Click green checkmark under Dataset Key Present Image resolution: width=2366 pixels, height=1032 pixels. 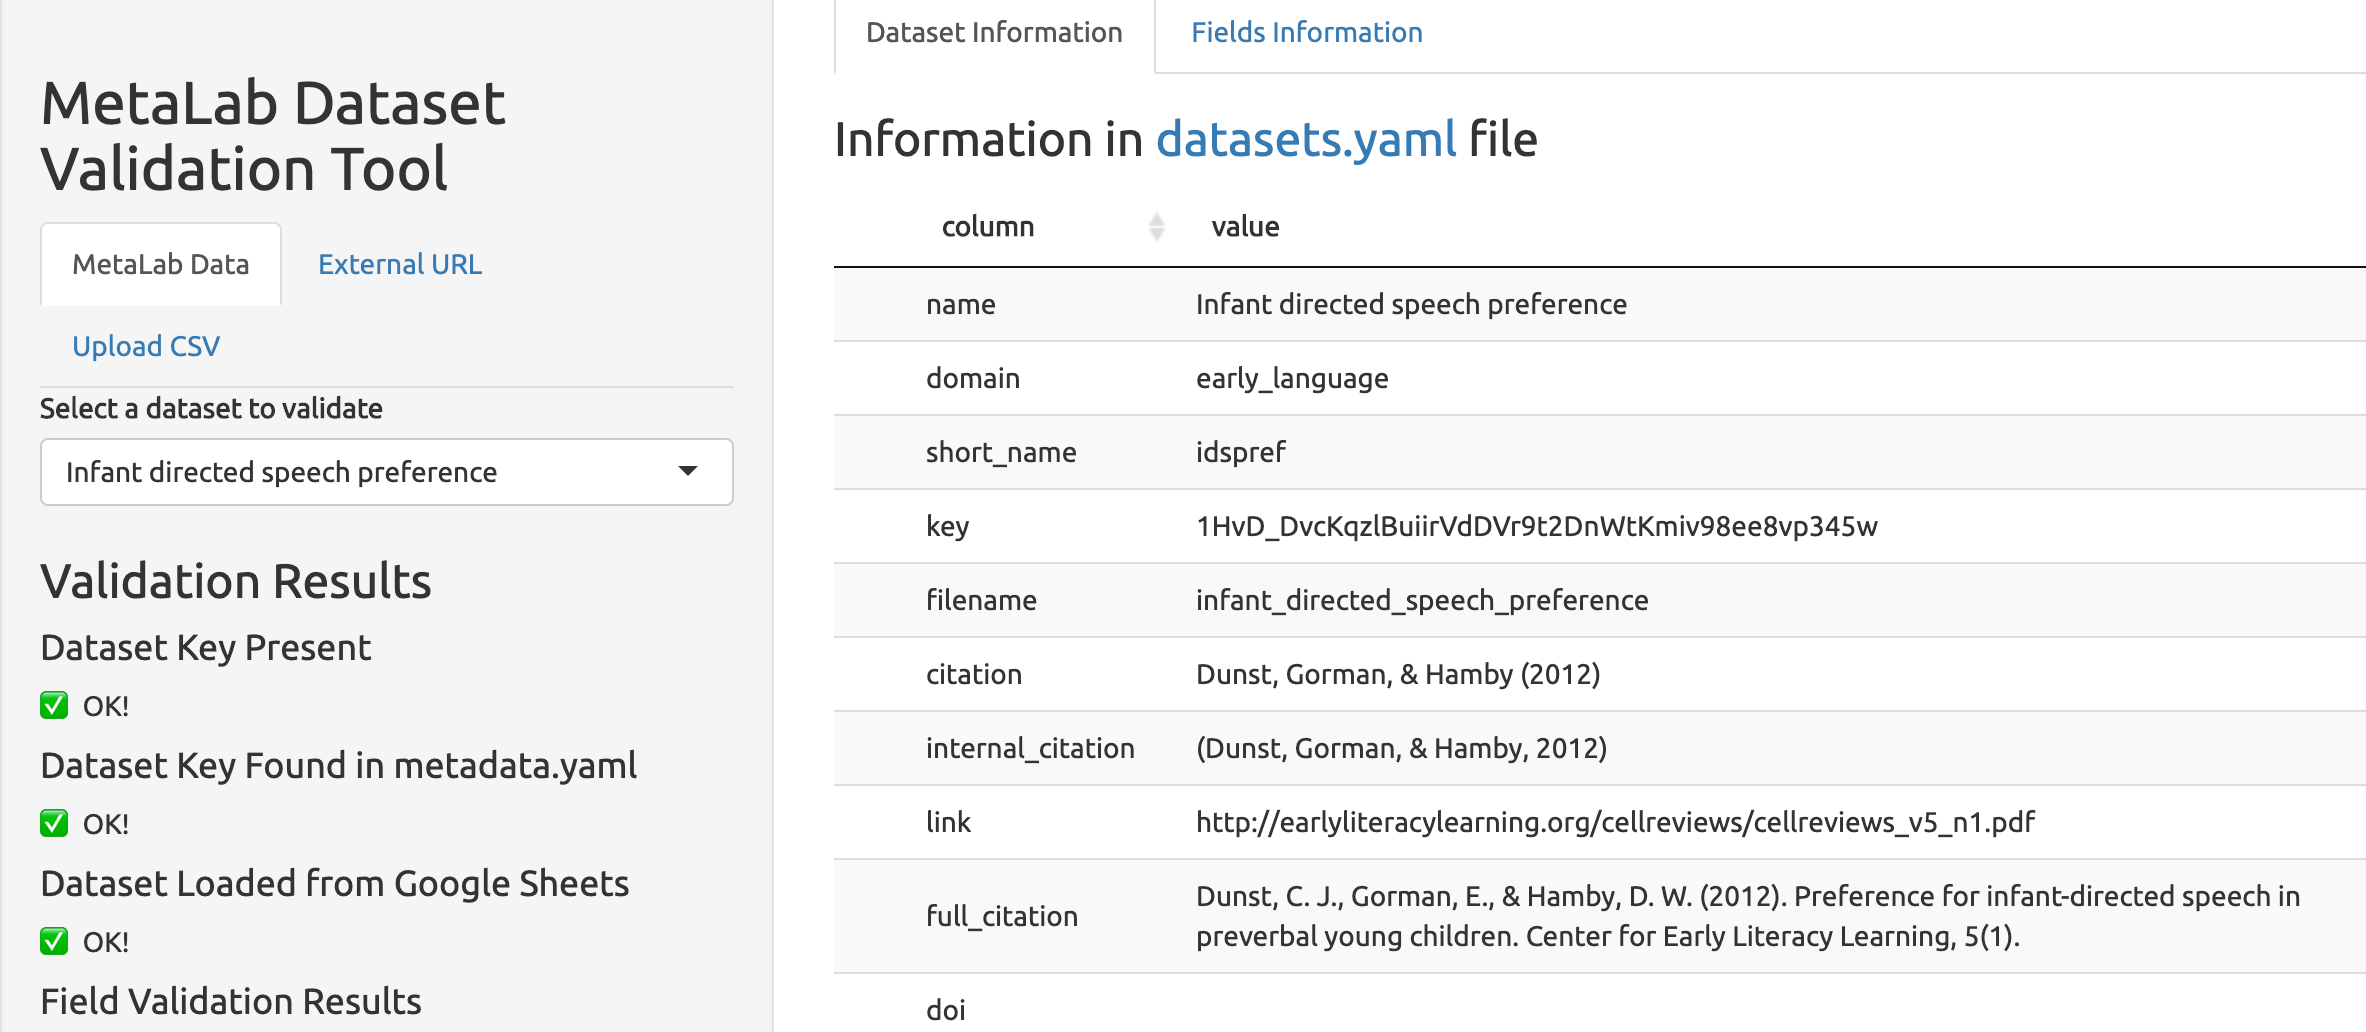tap(54, 706)
